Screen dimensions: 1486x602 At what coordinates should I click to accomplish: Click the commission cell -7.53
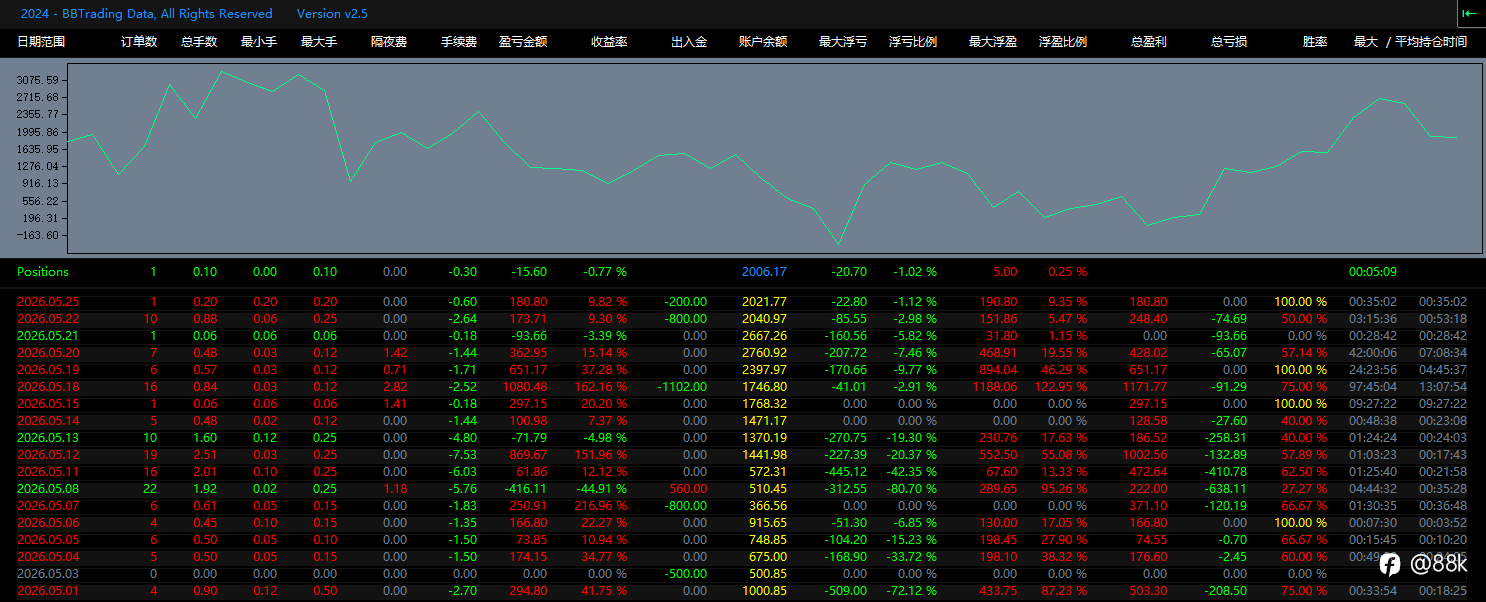(463, 455)
